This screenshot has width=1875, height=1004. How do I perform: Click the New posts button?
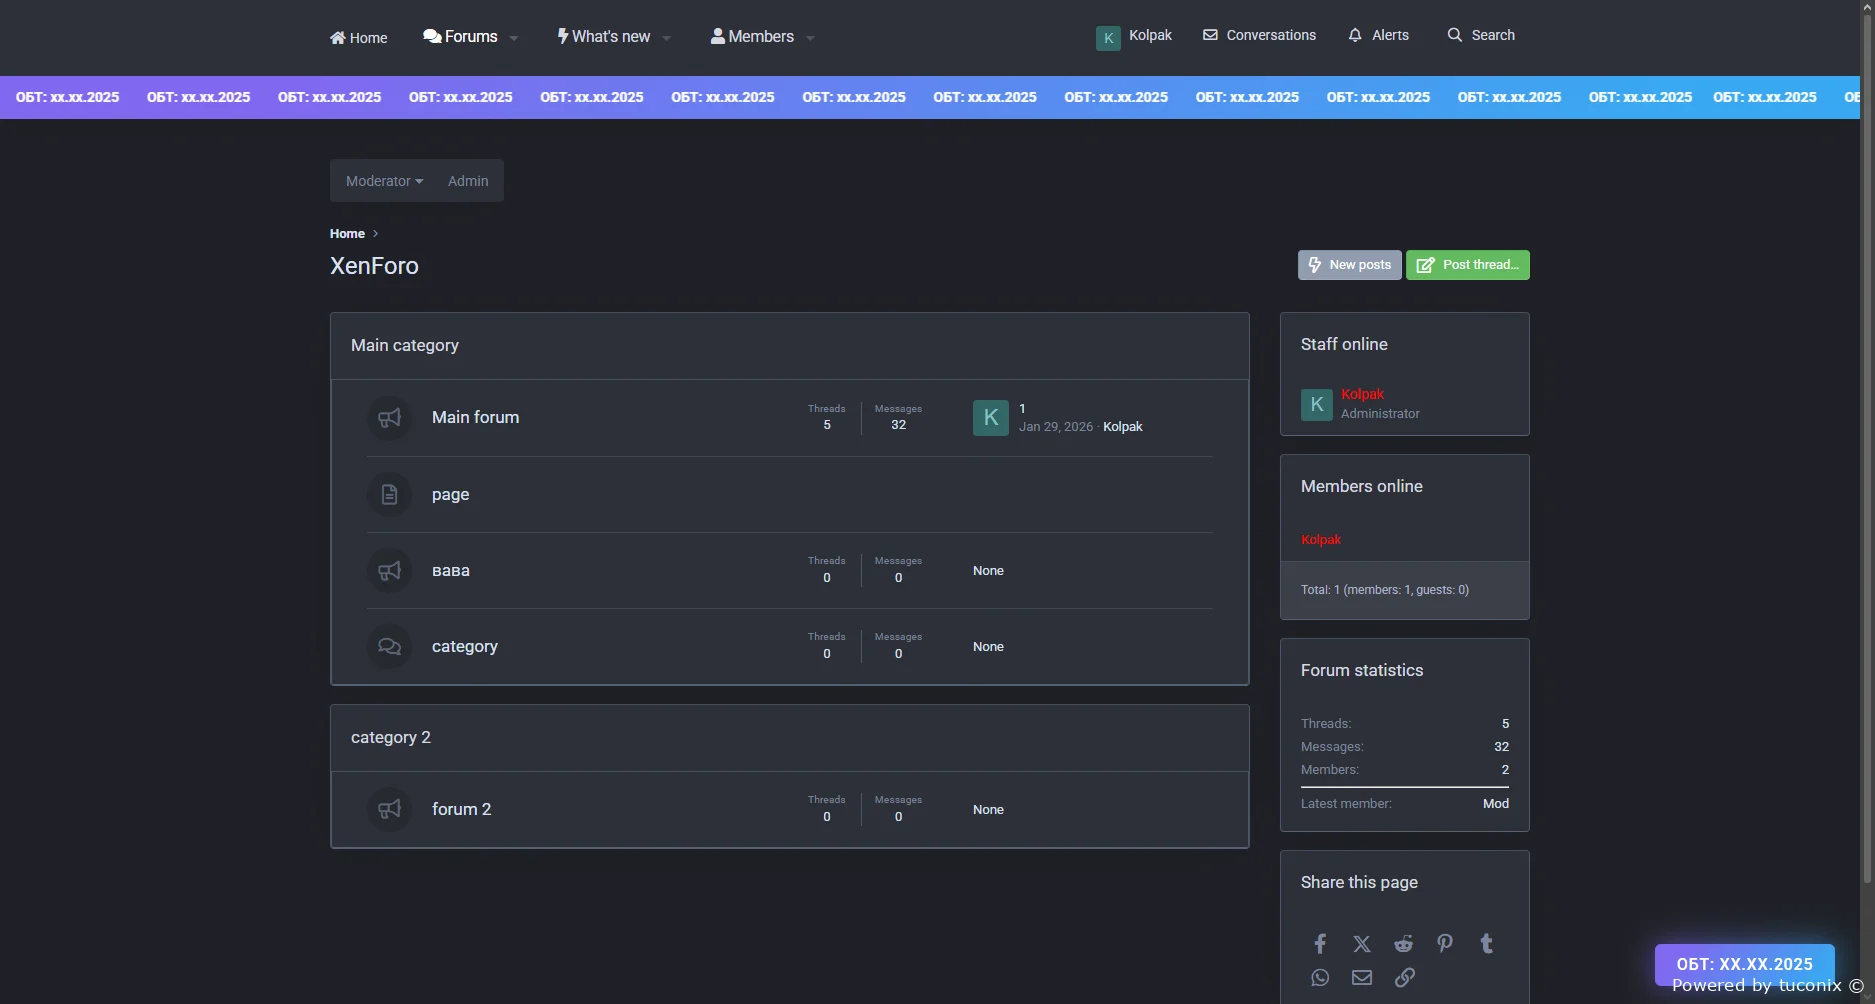click(1350, 265)
